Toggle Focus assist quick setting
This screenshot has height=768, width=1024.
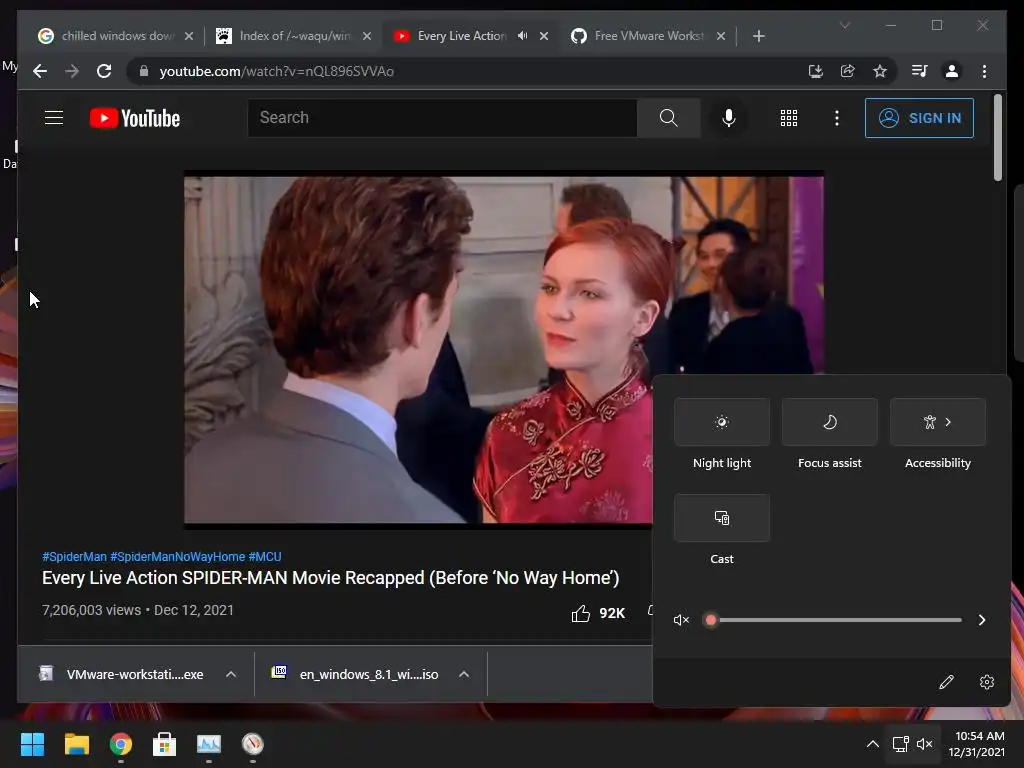click(829, 422)
